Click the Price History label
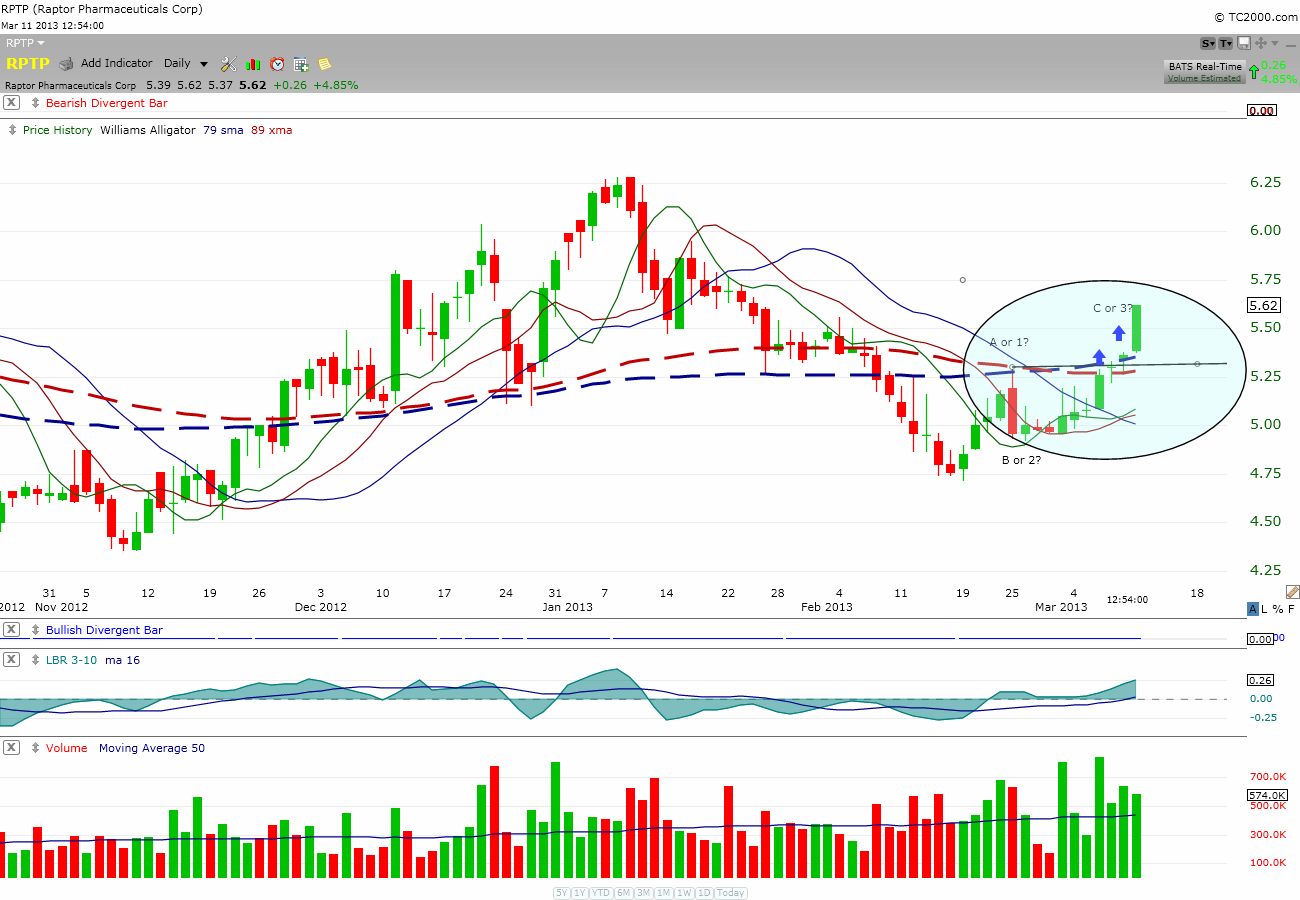 [x=57, y=130]
